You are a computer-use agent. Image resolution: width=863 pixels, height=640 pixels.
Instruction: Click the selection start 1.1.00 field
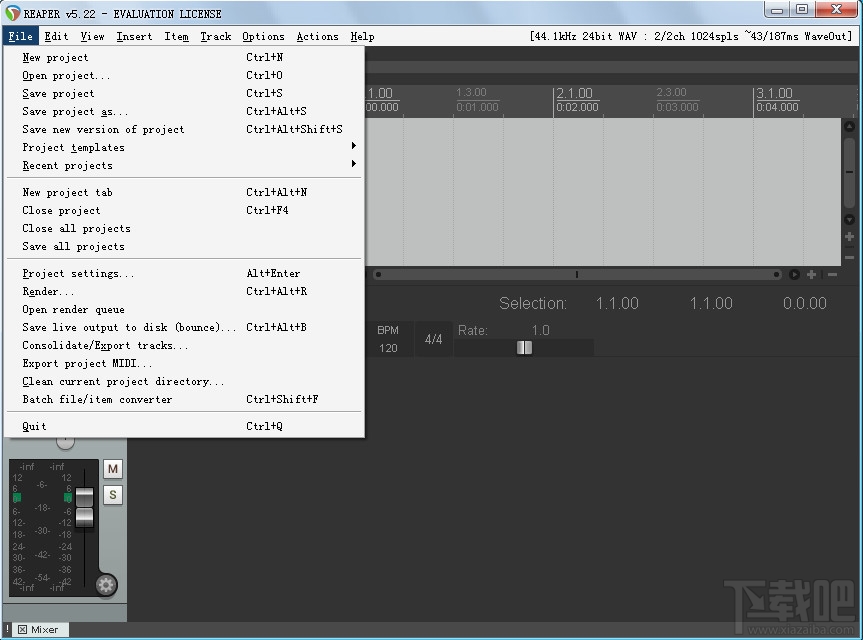click(x=617, y=303)
